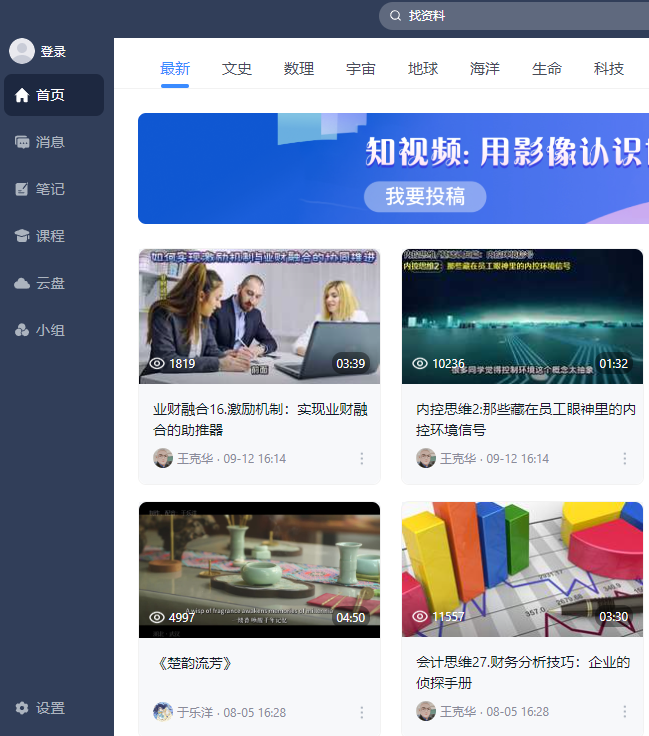
Task: Click the group clover icon
Action: [22, 330]
